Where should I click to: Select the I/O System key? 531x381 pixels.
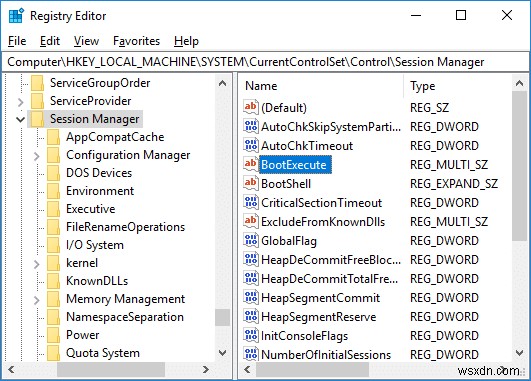[x=95, y=245]
